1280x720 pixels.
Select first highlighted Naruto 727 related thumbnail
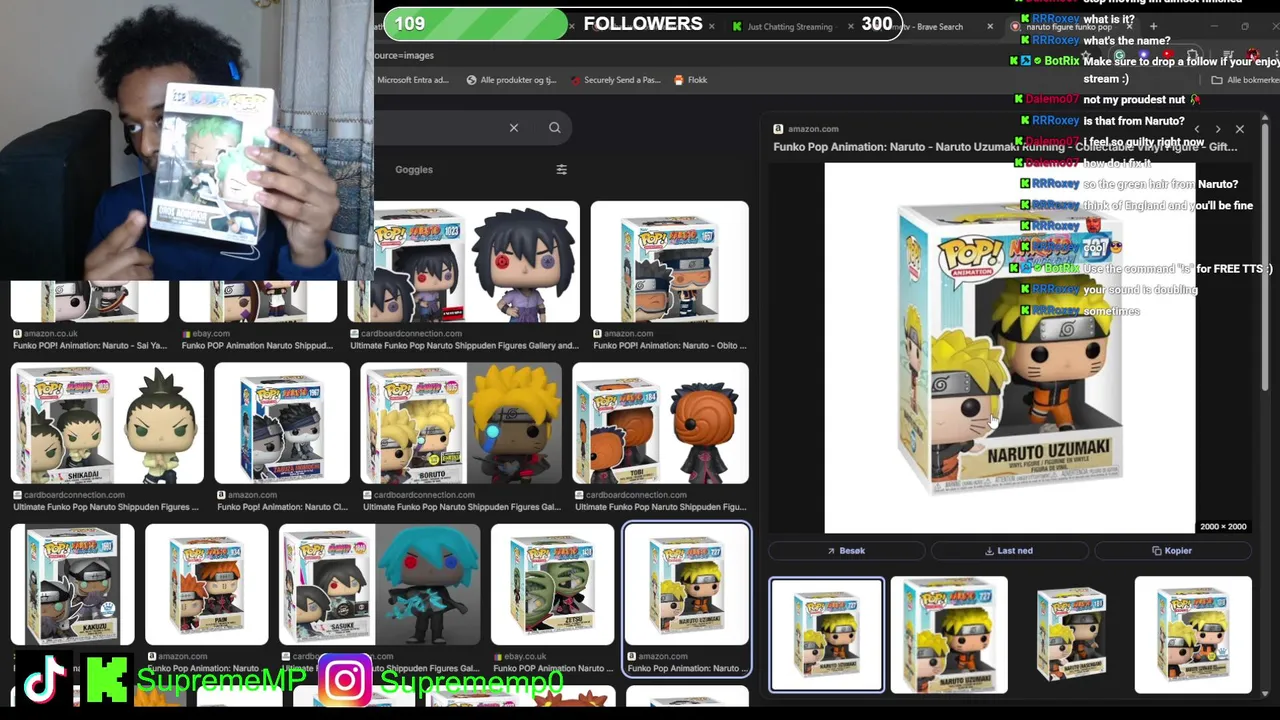tap(826, 635)
